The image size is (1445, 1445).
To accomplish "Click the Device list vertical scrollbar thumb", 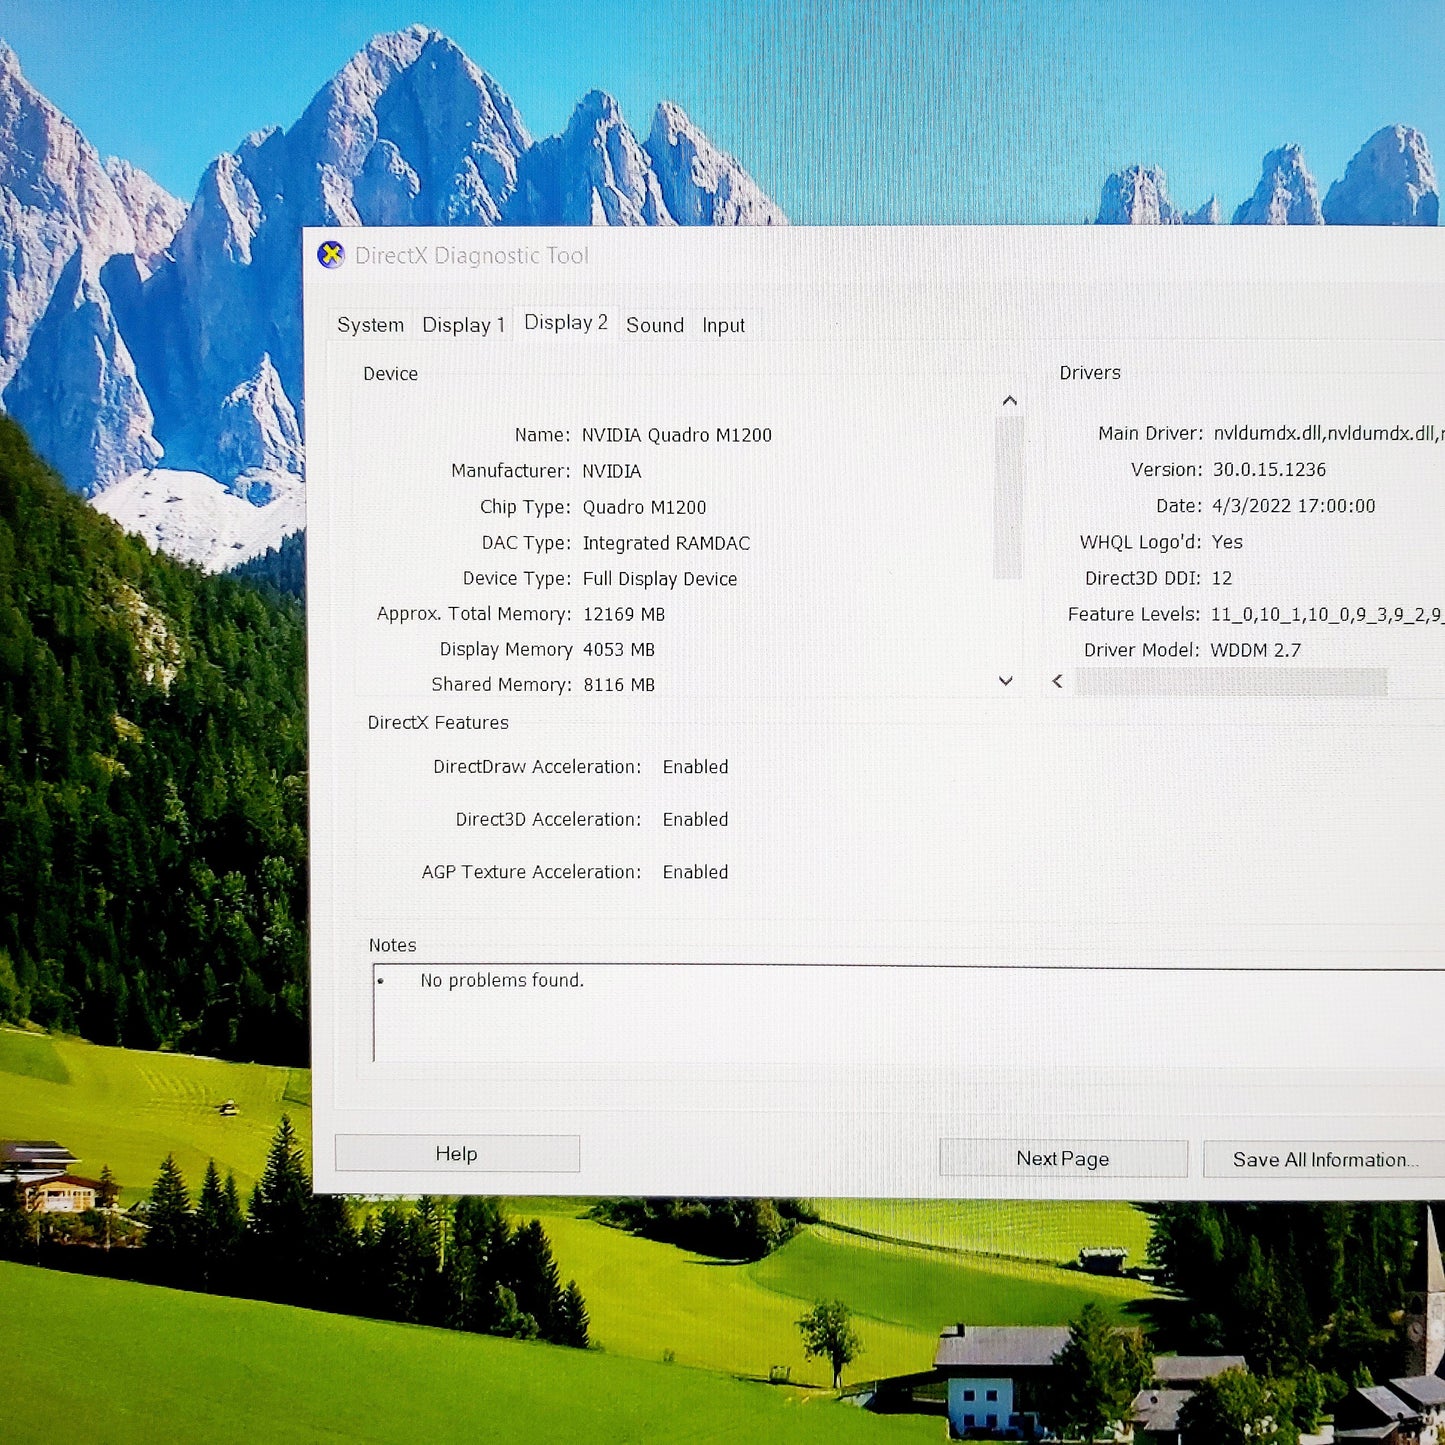I will pyautogui.click(x=1008, y=497).
